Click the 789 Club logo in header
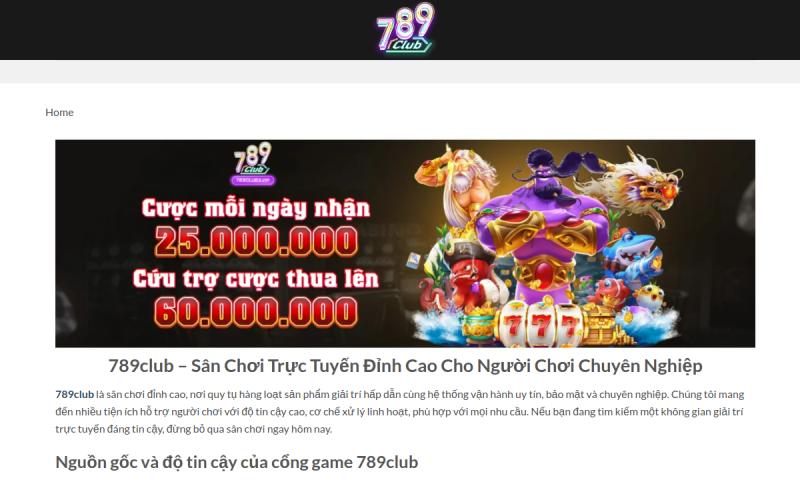This screenshot has height=480, width=800. [406, 28]
